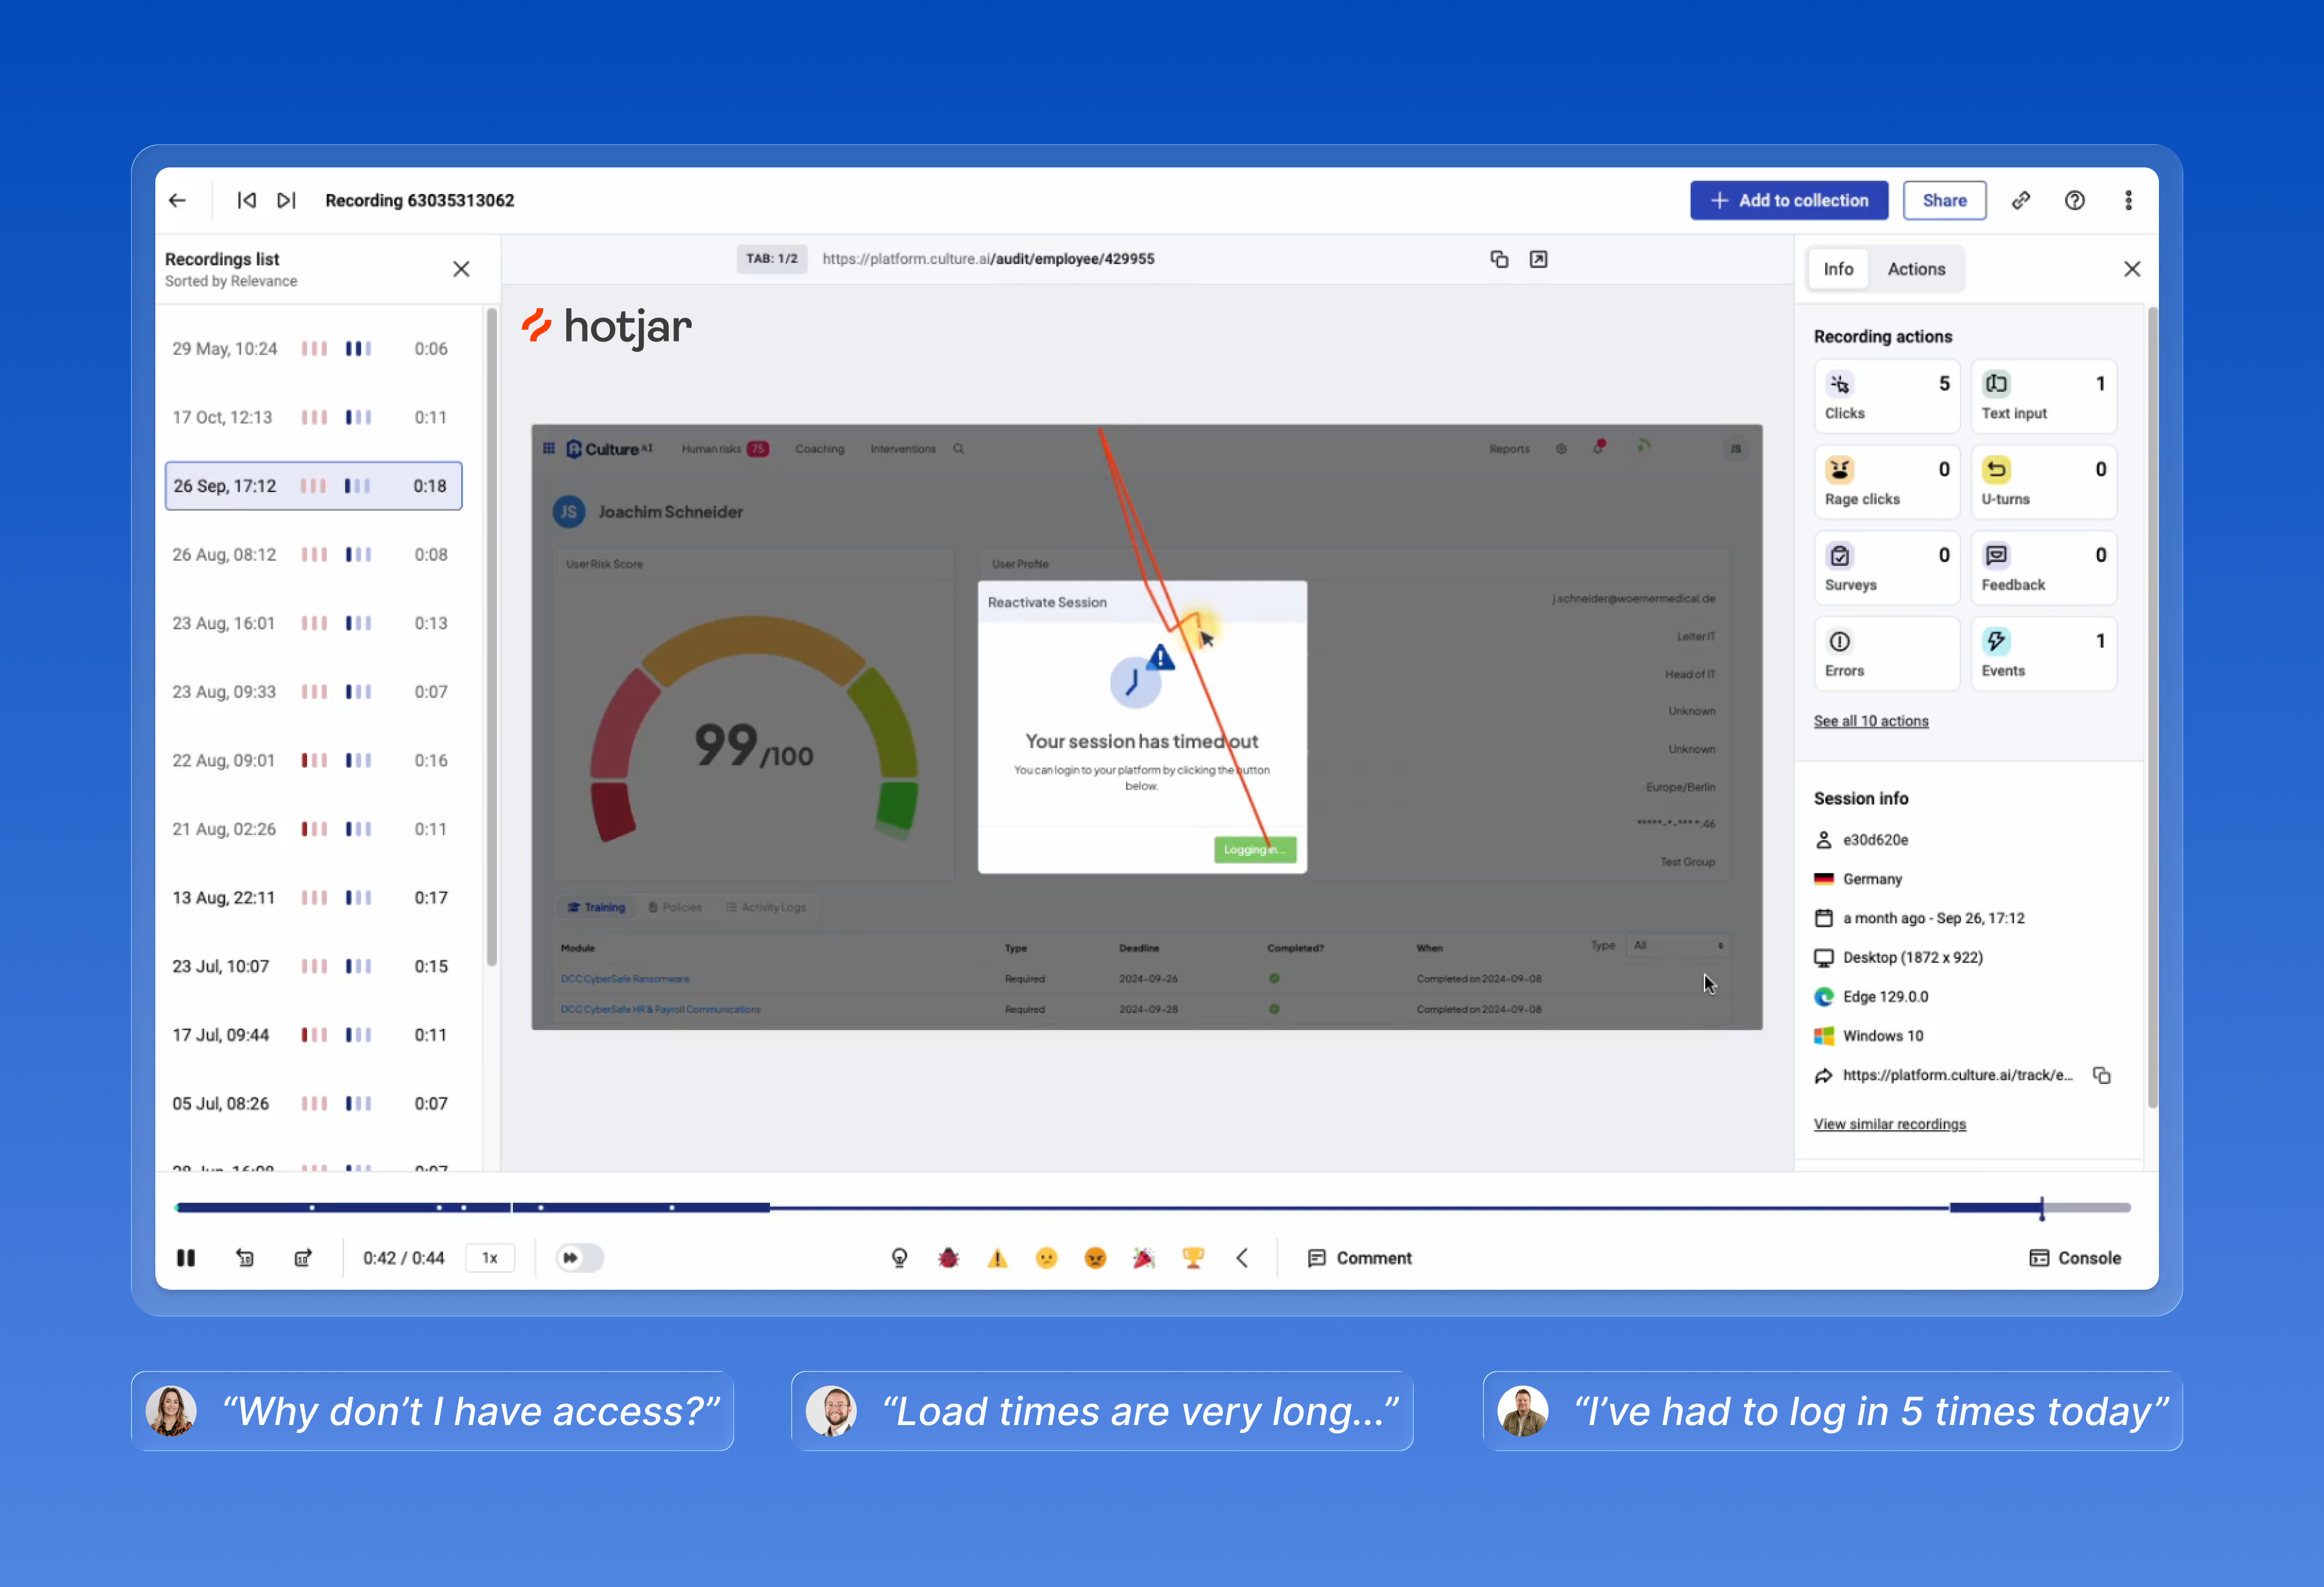Click the bug tag icon
This screenshot has height=1587, width=2324.
(948, 1258)
